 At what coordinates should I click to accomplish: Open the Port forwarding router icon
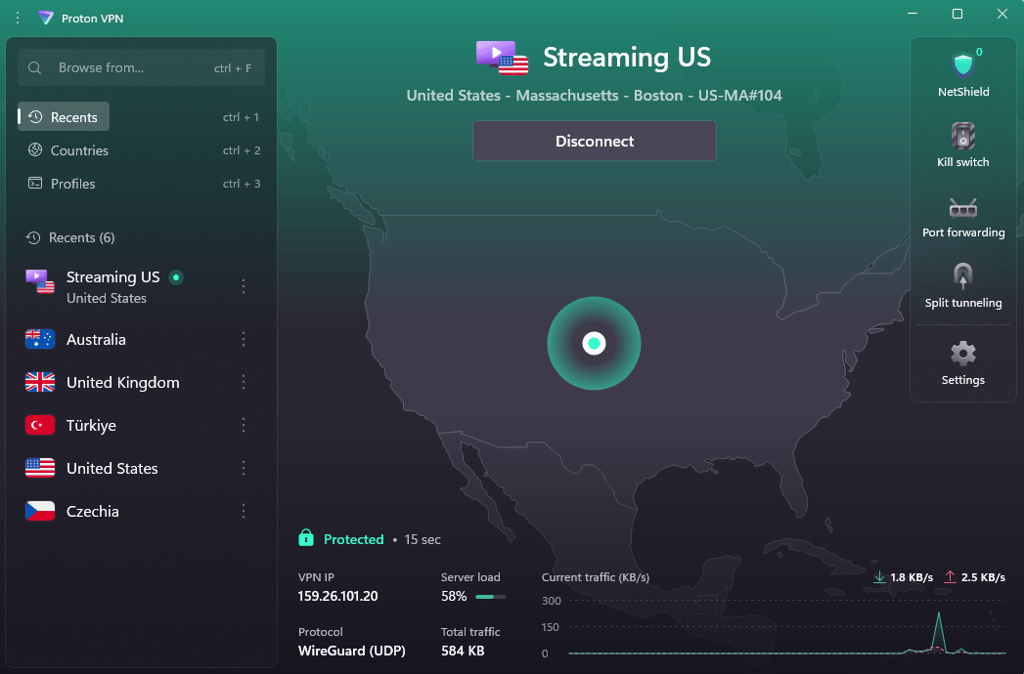pyautogui.click(x=963, y=208)
